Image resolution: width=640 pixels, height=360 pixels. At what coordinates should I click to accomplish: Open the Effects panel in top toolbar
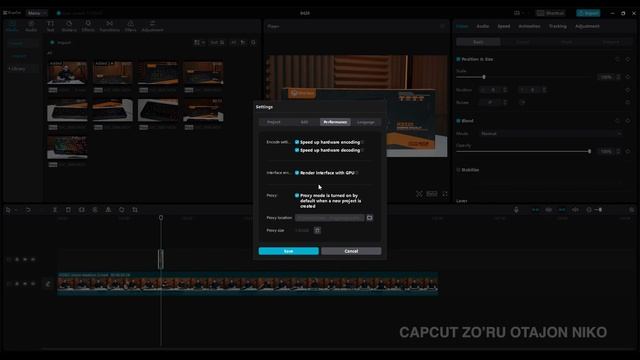[88, 26]
